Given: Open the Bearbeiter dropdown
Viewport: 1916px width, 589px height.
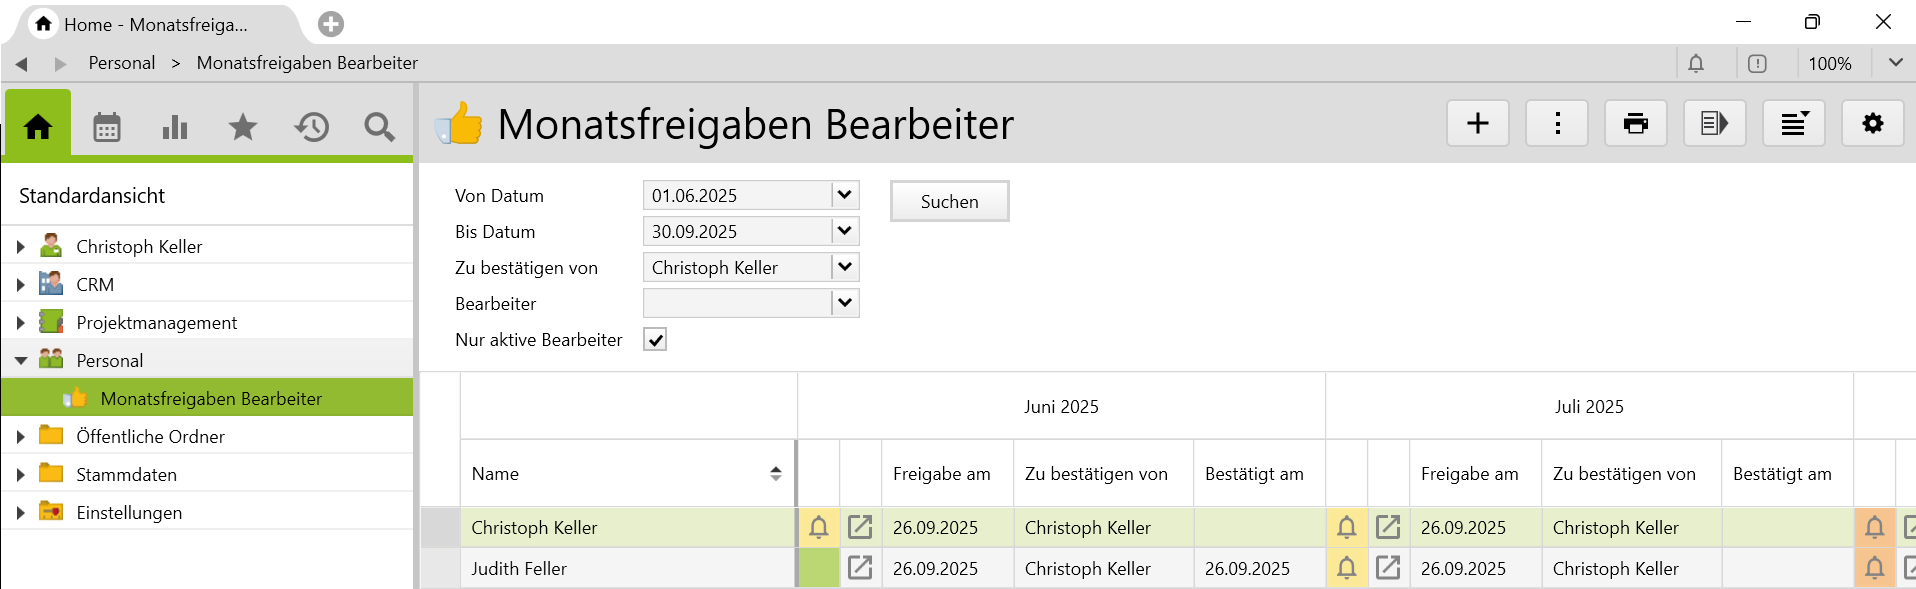Looking at the screenshot, I should 845,303.
